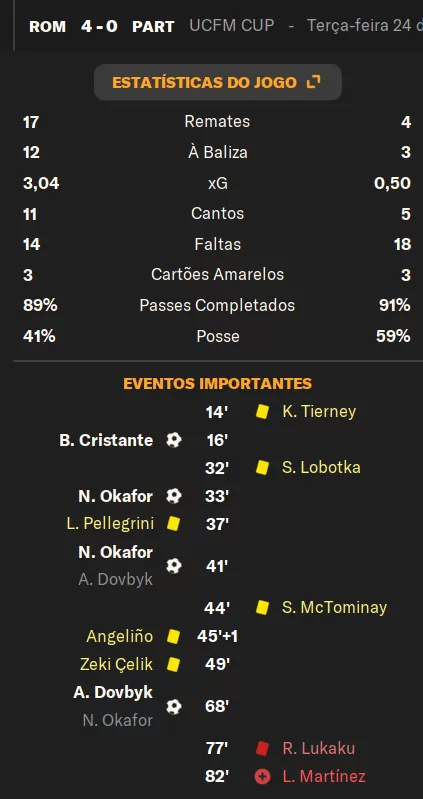Screen dimensions: 423x799
Task: Select player Zeki Çelik
Action: (116, 664)
